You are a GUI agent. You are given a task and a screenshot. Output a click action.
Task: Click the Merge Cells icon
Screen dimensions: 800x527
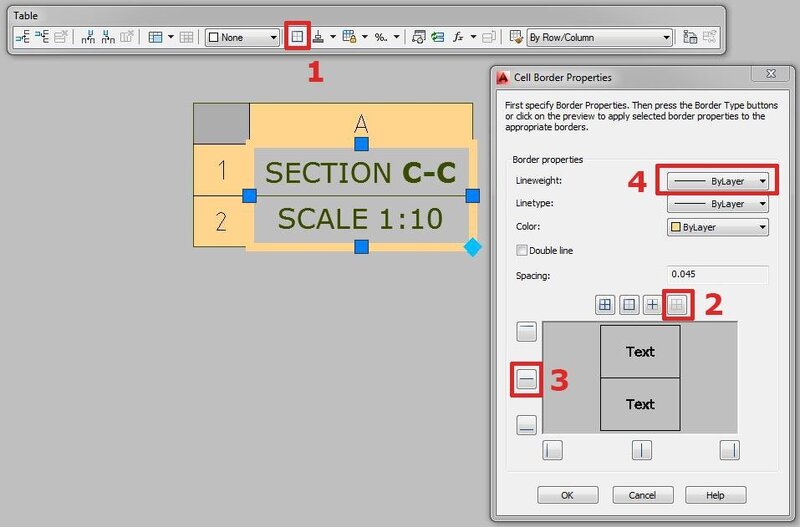155,37
